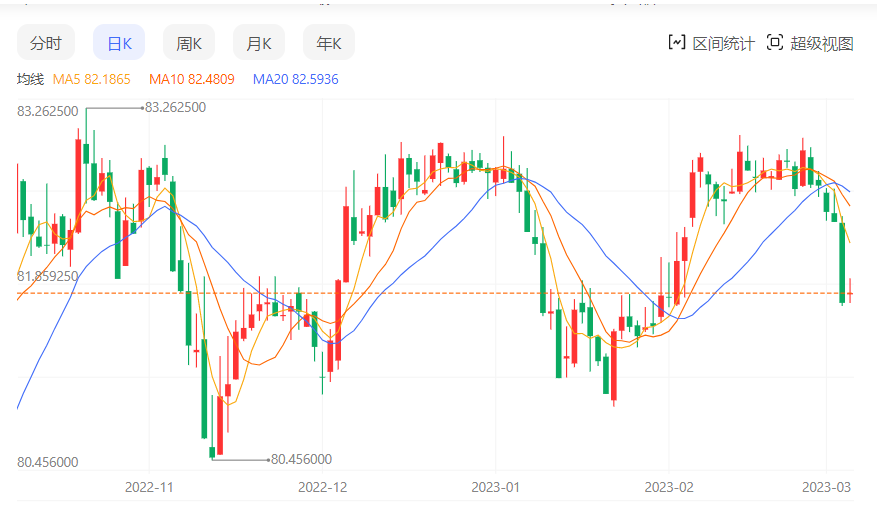877x516 pixels.
Task: Click the 81.859250 price axis label
Action: point(48,275)
